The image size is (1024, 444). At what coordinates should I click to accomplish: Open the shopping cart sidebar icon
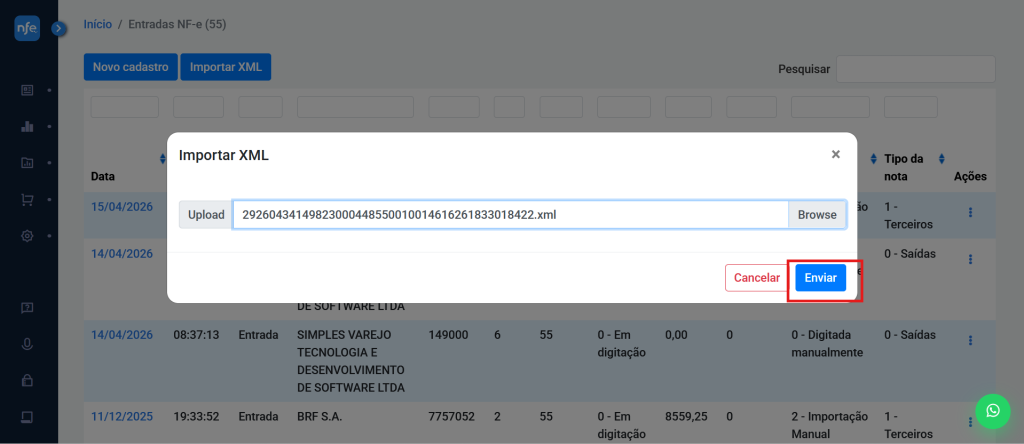point(27,199)
